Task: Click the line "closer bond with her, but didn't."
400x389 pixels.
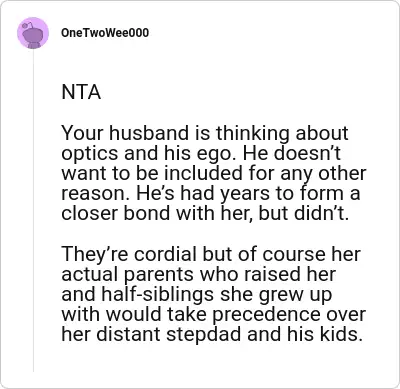Action: pyautogui.click(x=205, y=213)
